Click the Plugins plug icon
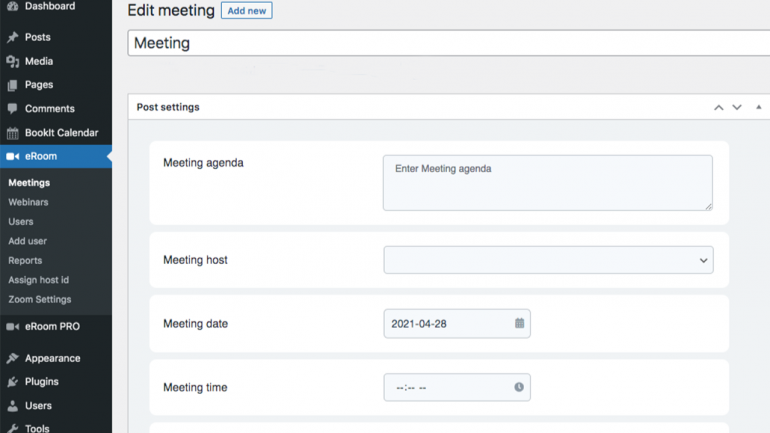Viewport: 770px width, 433px height. tap(13, 381)
